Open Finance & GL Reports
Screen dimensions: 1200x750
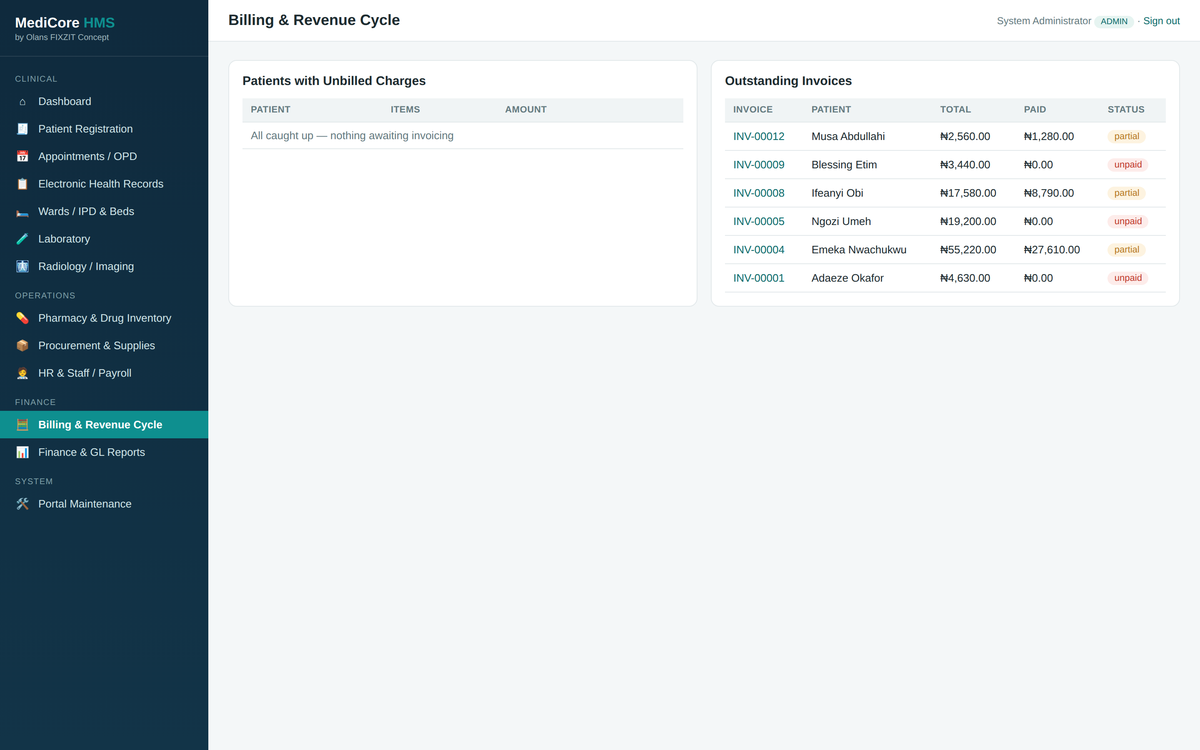pyautogui.click(x=104, y=452)
